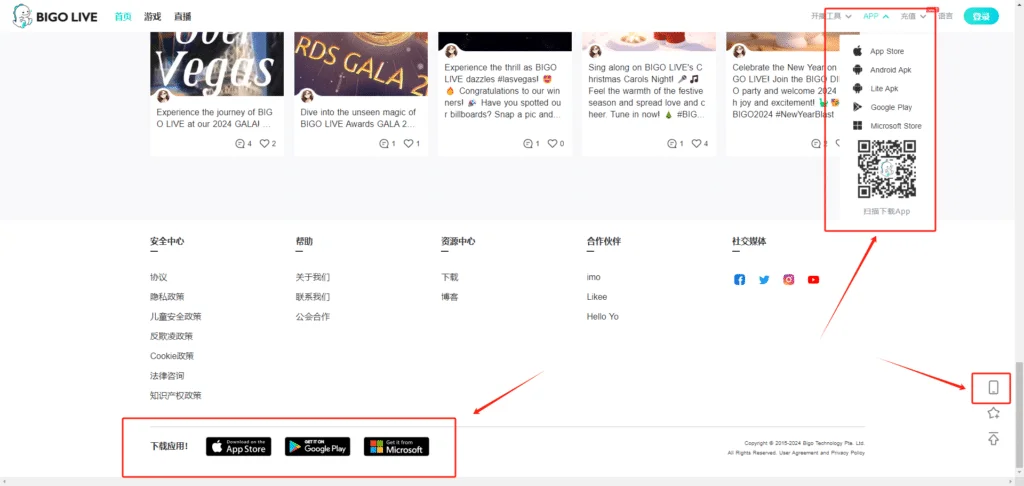Click the floating star favorite icon
Image resolution: width=1024 pixels, height=486 pixels.
(x=993, y=413)
